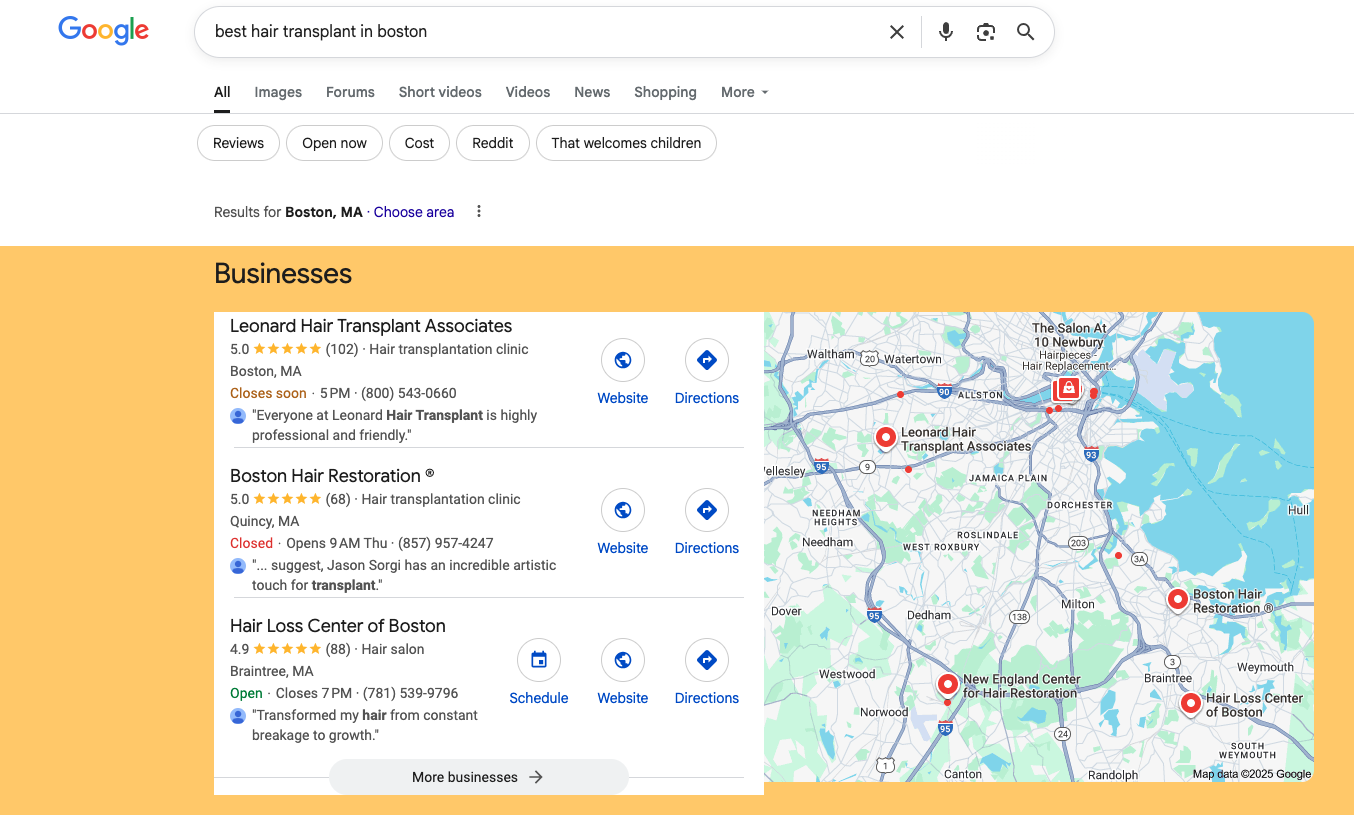Switch to the News tab
Screen dimensions: 1354x815
pyautogui.click(x=592, y=92)
